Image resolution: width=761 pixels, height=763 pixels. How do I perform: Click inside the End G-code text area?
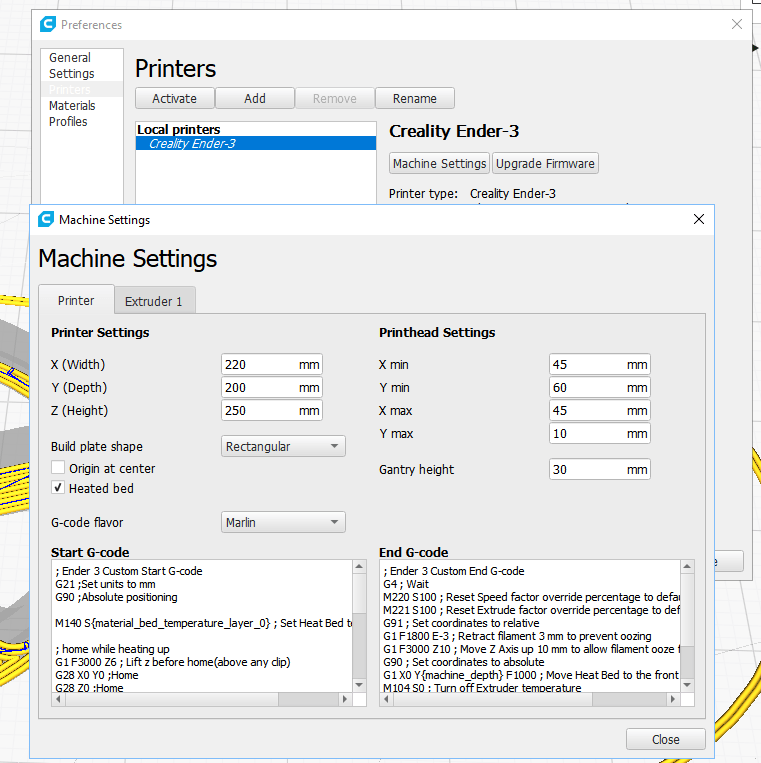point(530,626)
